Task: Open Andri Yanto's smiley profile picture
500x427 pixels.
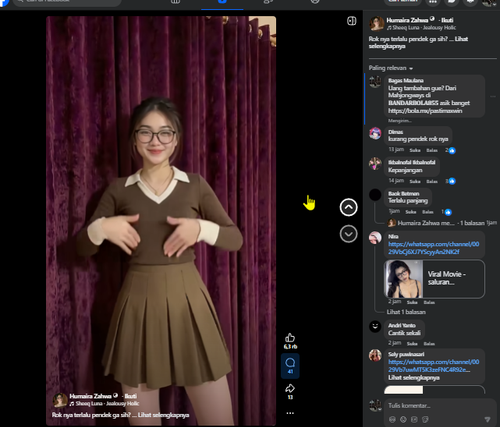Action: point(375,326)
